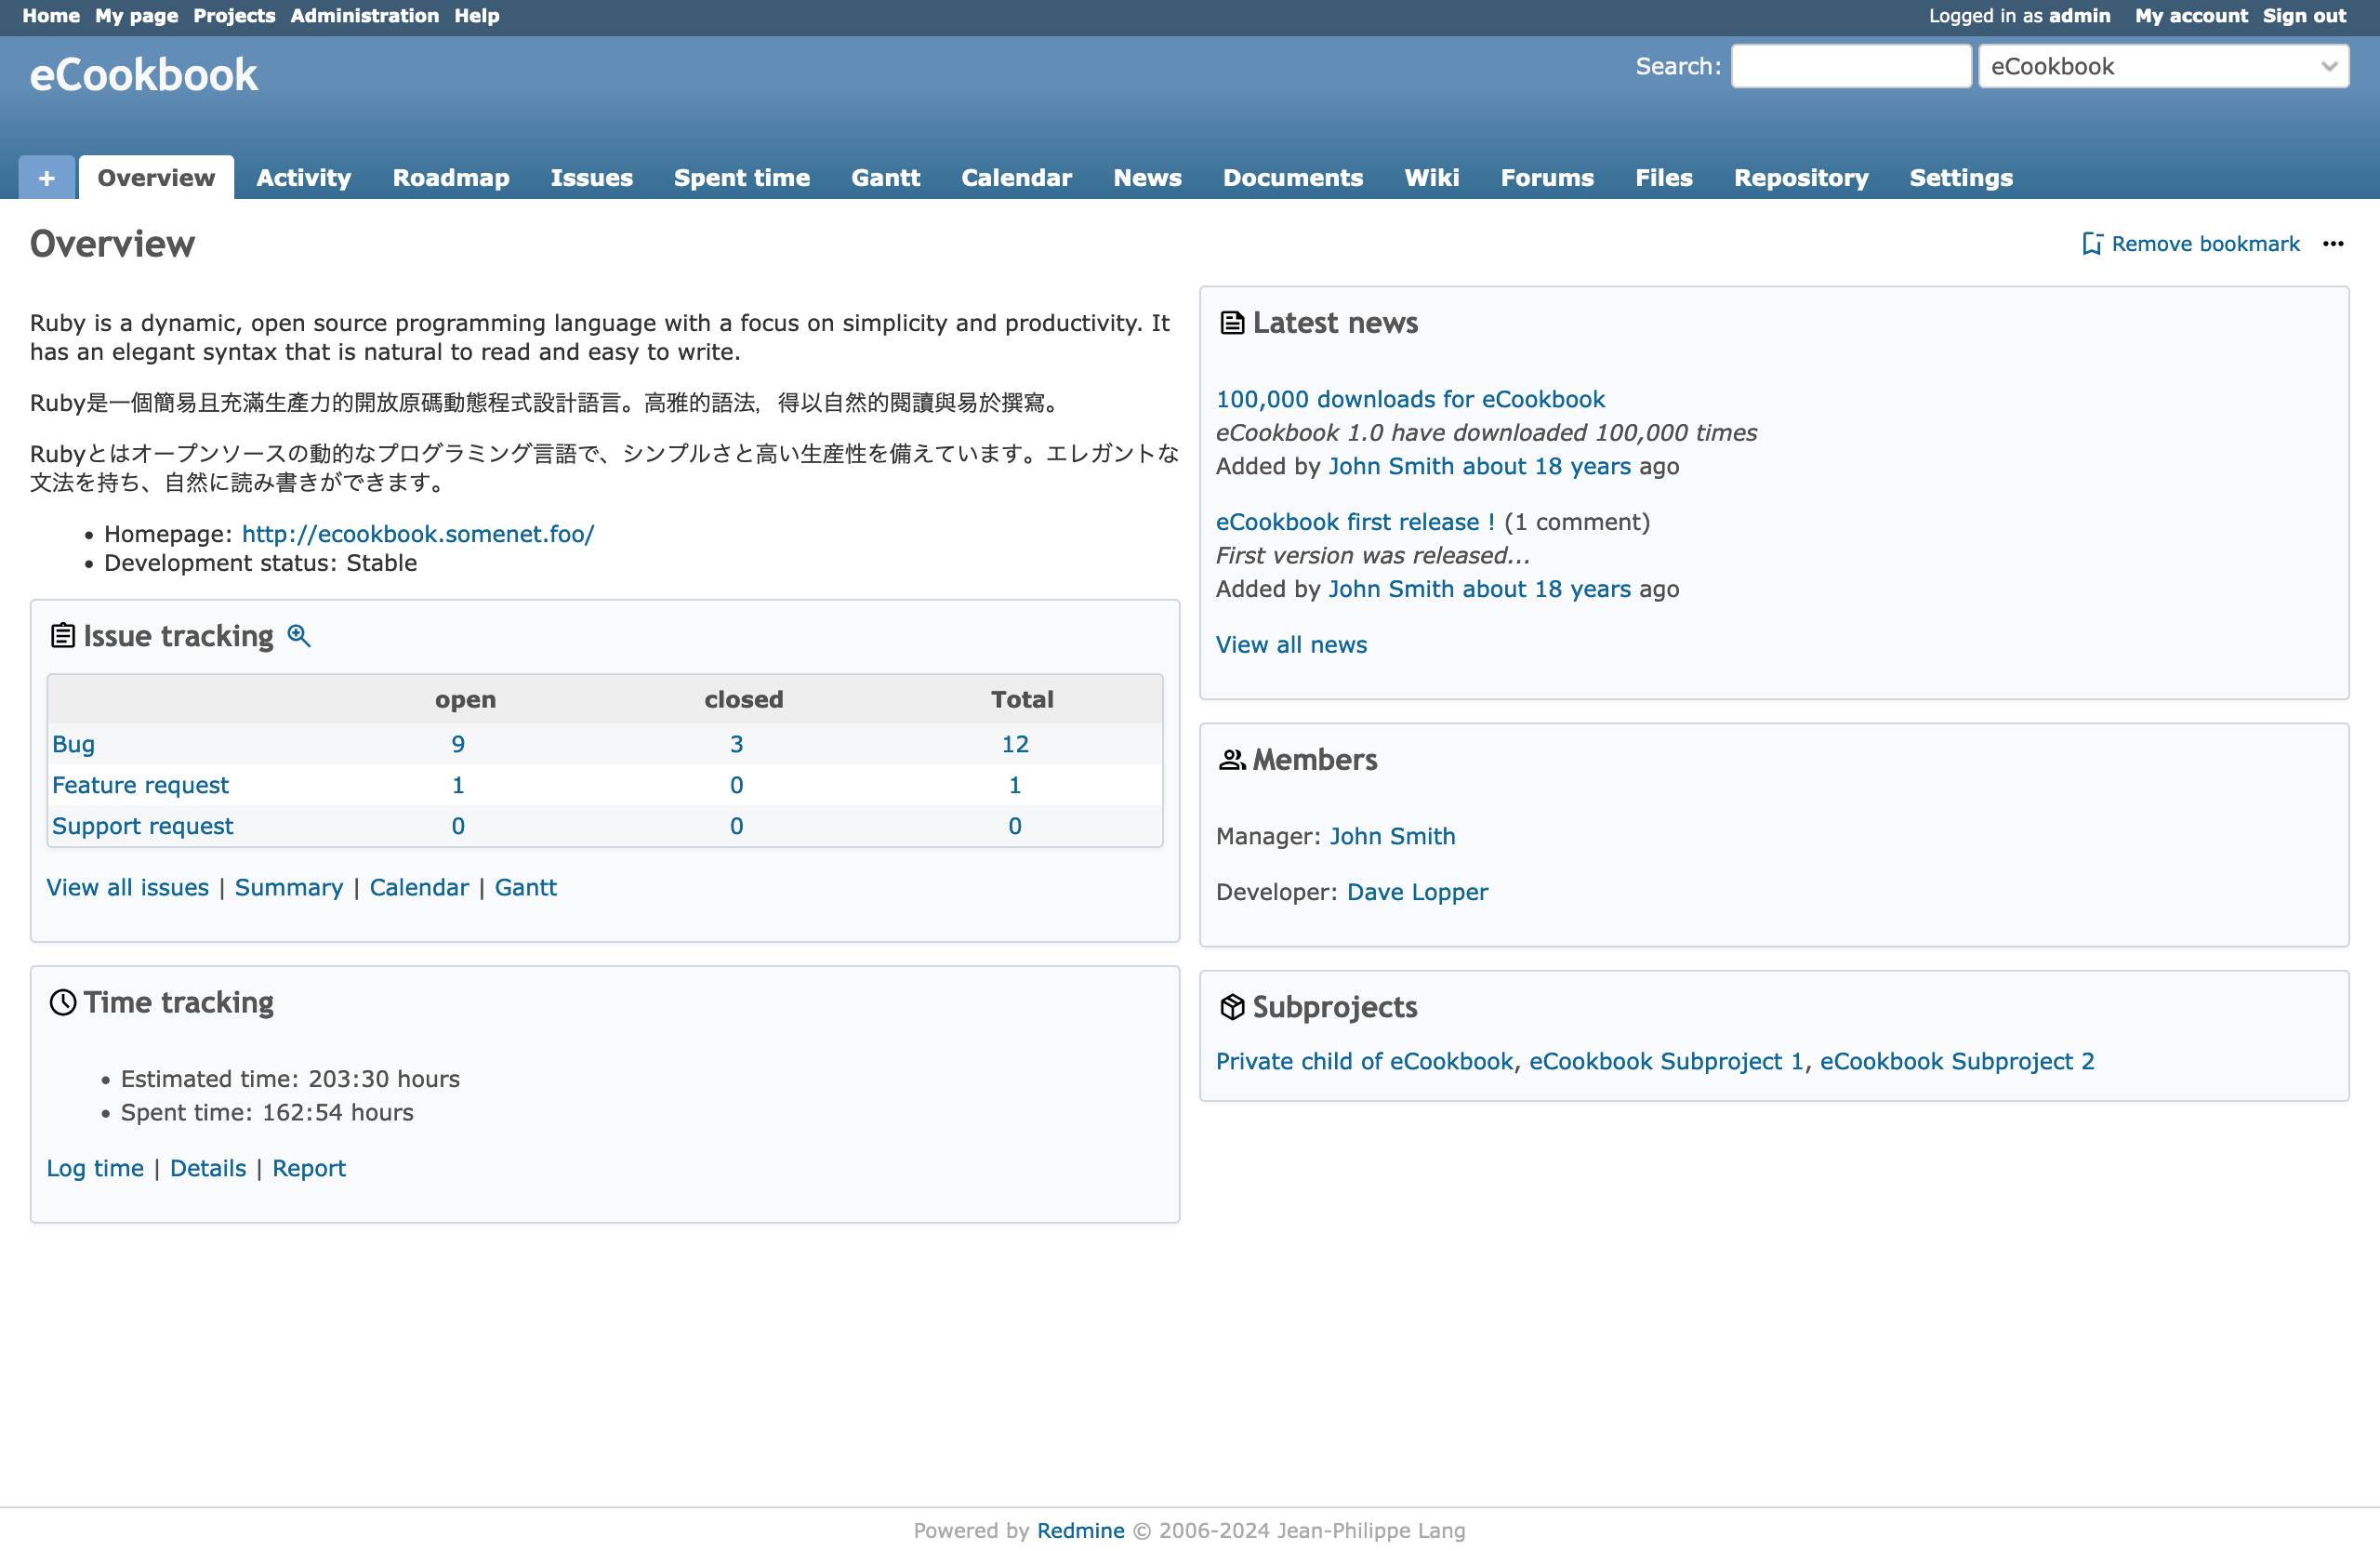The image size is (2380, 1551).
Task: Open the Forums tab
Action: tap(1547, 178)
